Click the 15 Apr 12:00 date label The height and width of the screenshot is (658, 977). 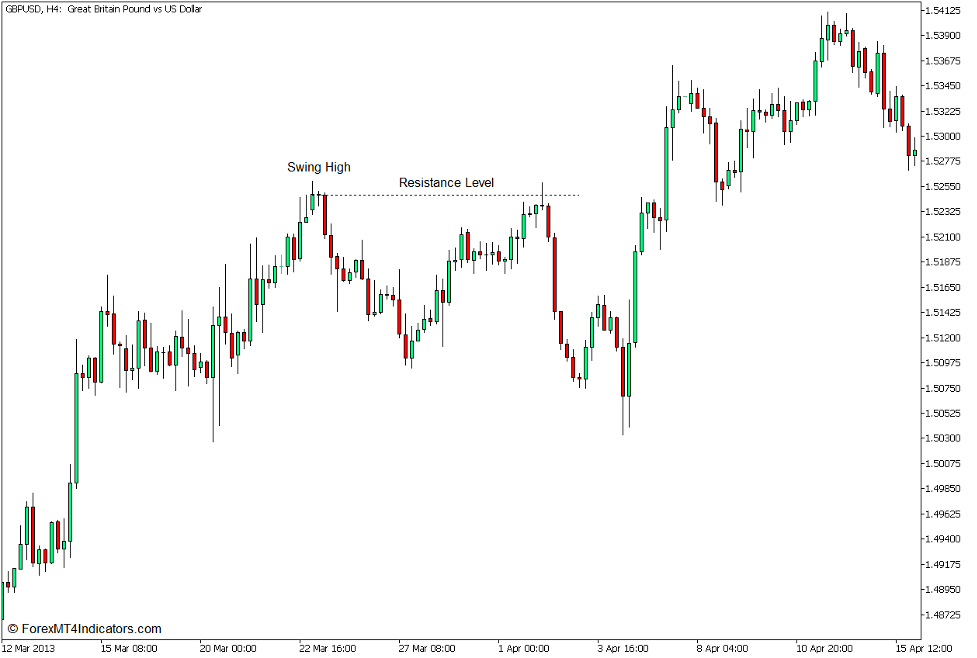[924, 647]
